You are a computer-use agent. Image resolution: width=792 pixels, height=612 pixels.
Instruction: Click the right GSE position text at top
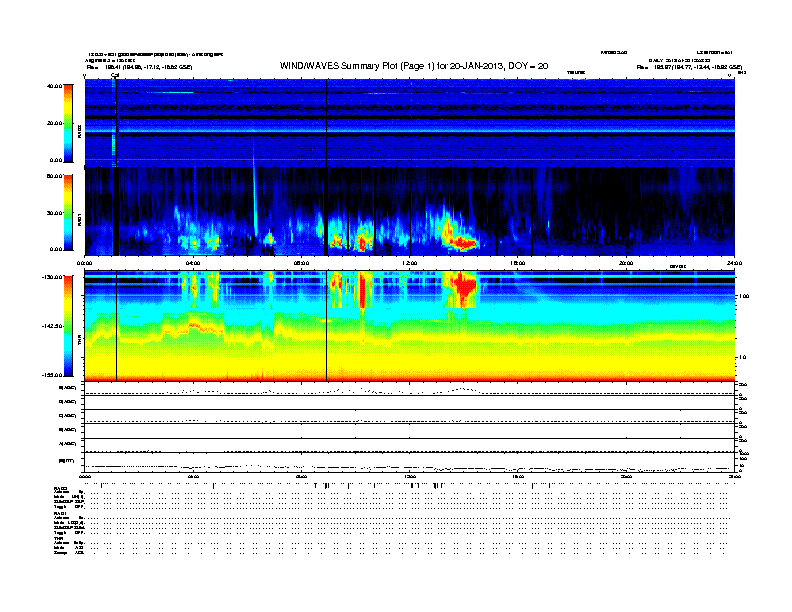pyautogui.click(x=689, y=67)
